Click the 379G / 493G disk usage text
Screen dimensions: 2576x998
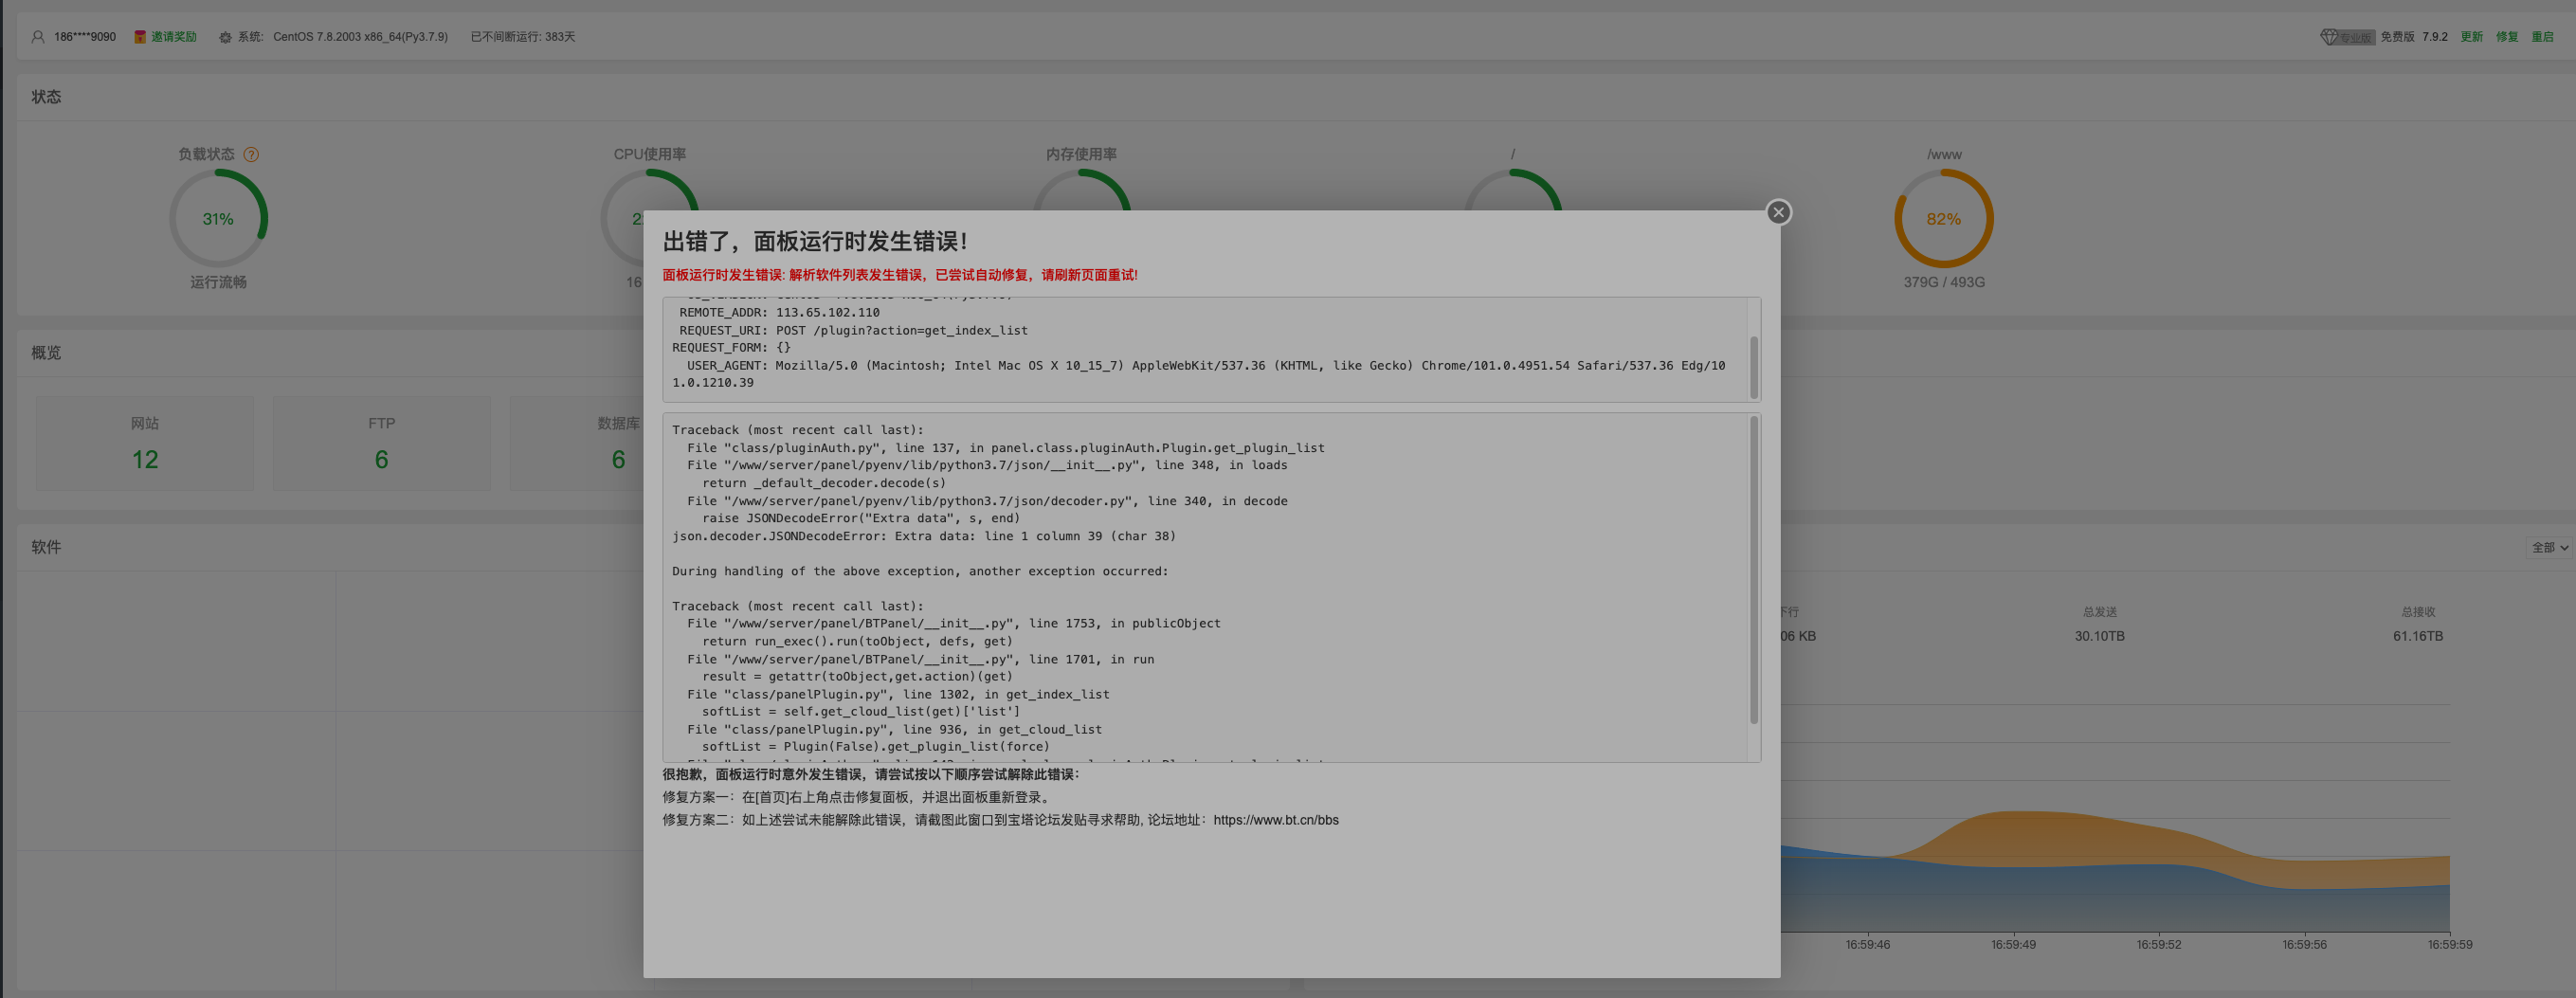point(1943,282)
